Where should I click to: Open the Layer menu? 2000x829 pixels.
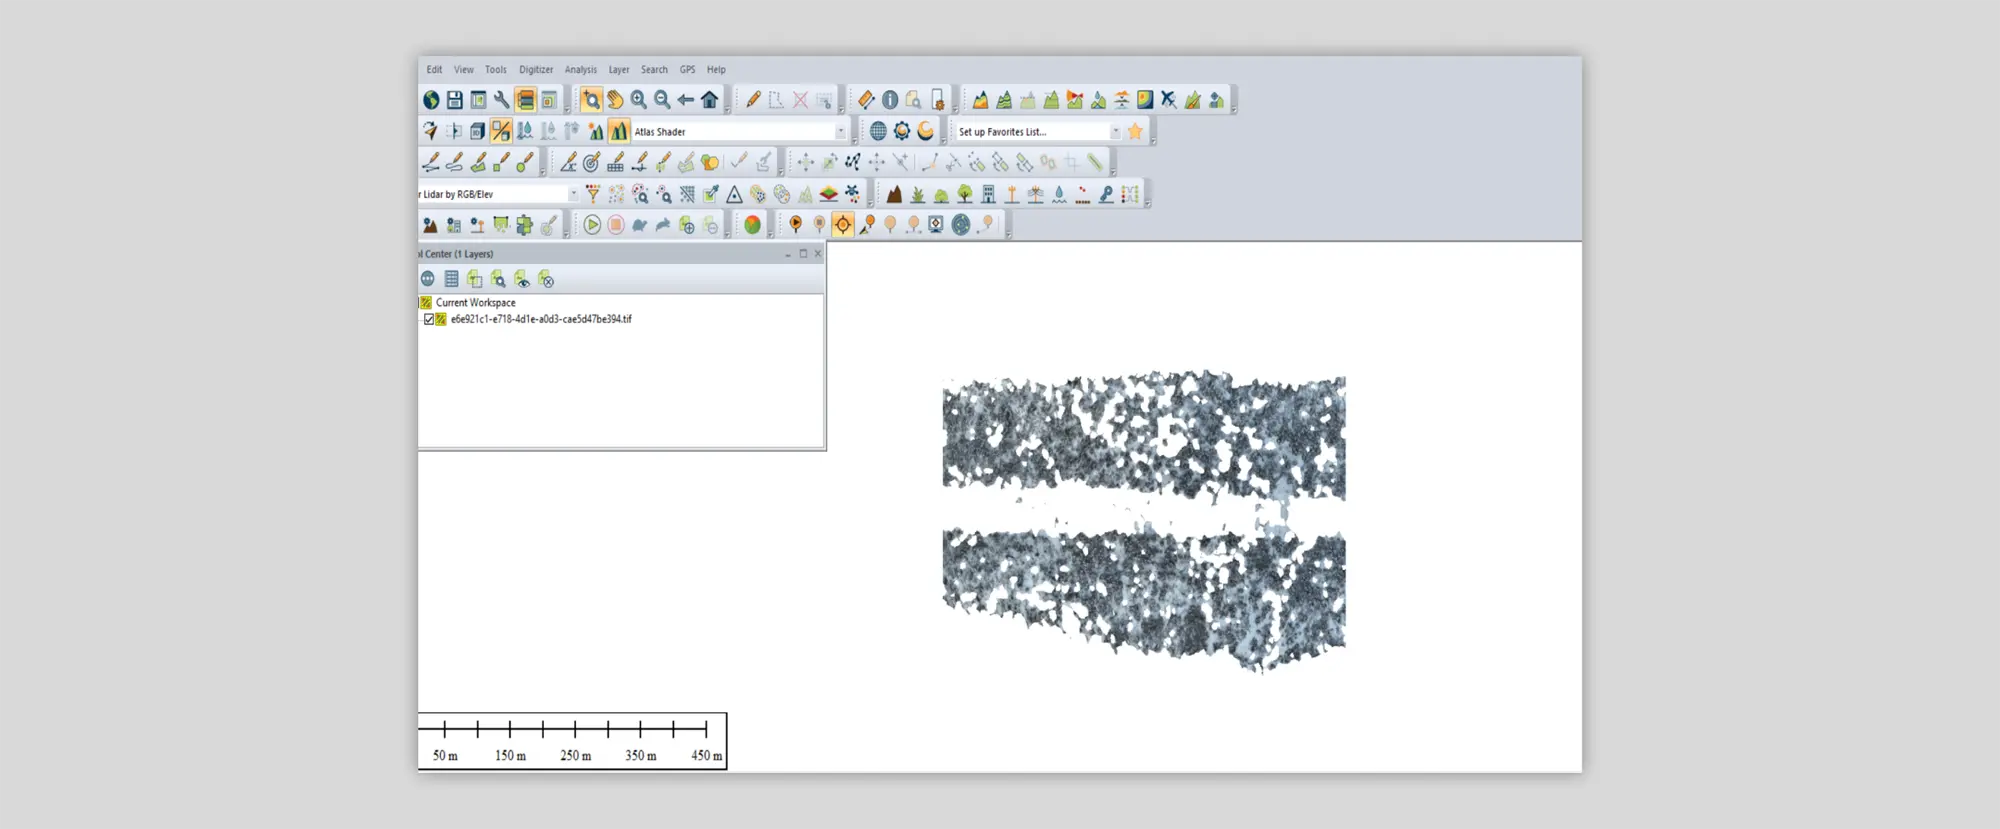(x=619, y=70)
